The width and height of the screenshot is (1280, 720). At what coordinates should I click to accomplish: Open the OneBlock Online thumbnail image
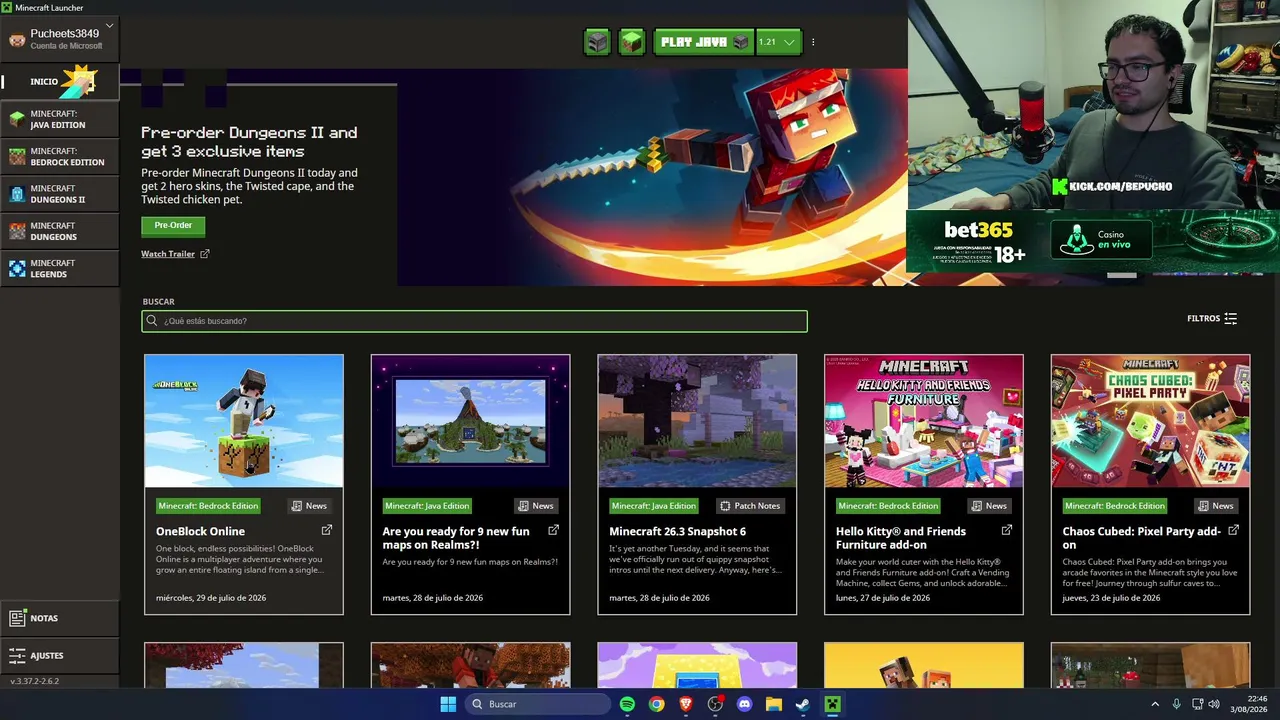tap(244, 421)
